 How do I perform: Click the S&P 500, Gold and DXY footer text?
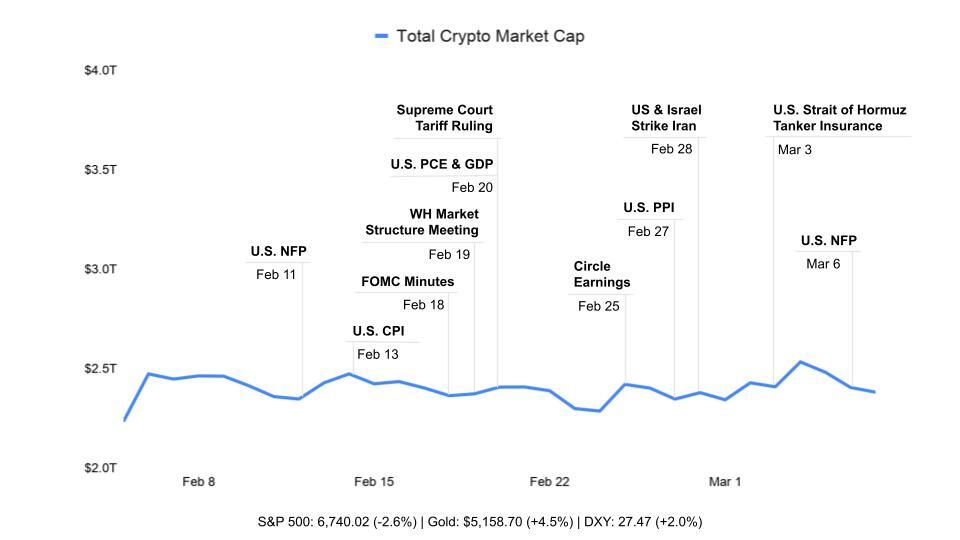click(480, 522)
